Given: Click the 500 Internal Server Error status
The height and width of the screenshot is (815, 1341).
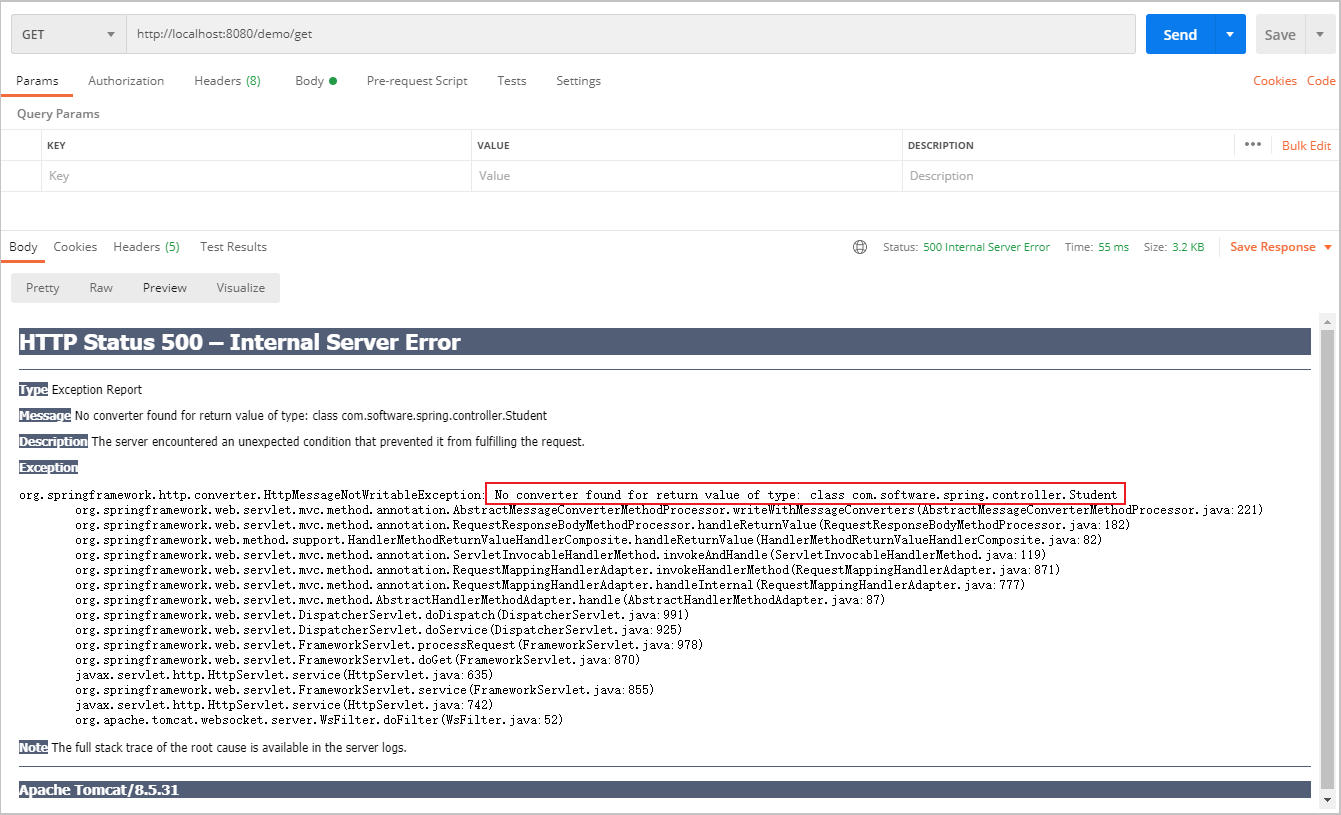Looking at the screenshot, I should point(986,247).
